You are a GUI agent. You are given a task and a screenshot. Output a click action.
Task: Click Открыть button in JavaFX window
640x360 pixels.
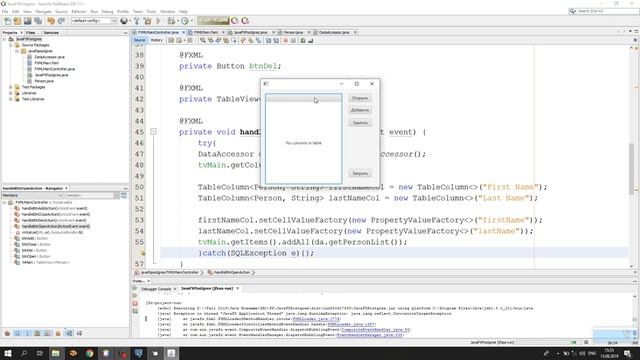[360, 98]
